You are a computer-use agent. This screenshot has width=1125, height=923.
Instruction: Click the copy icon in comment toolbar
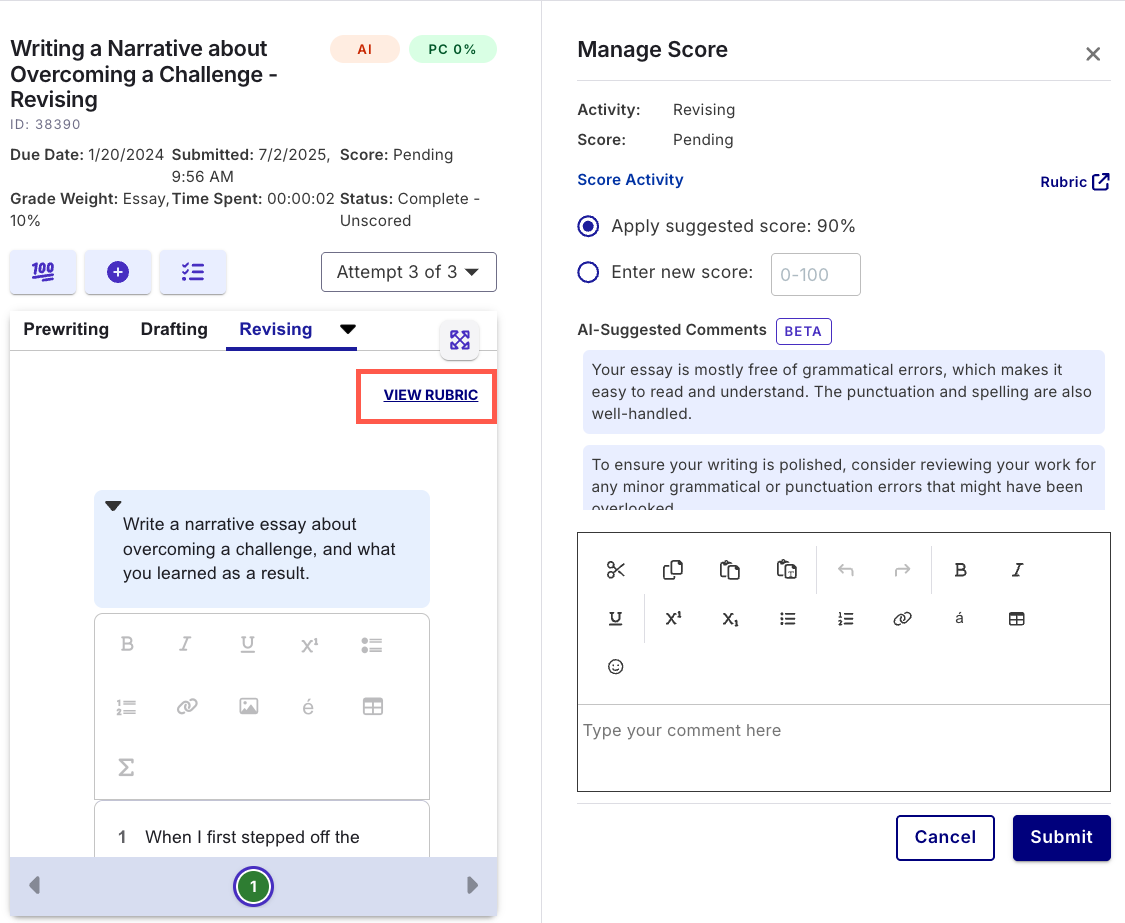pos(673,570)
